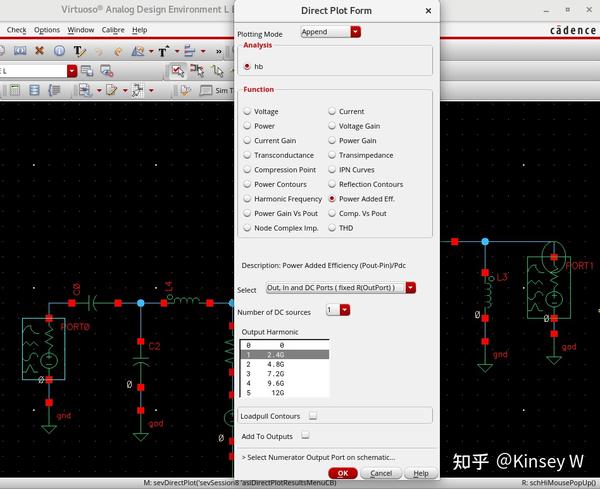Select the hb analysis radio button

247,66
